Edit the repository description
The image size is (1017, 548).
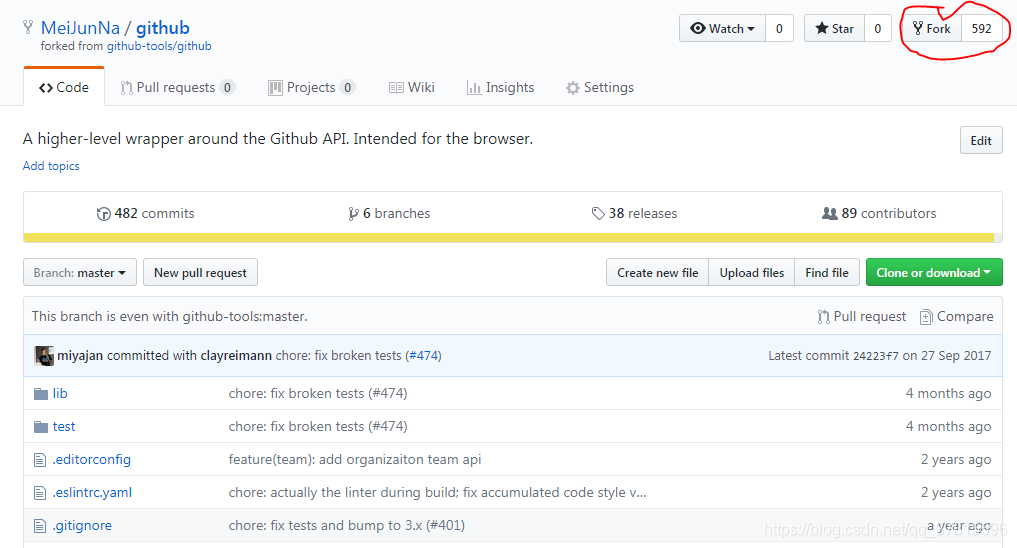pyautogui.click(x=981, y=141)
